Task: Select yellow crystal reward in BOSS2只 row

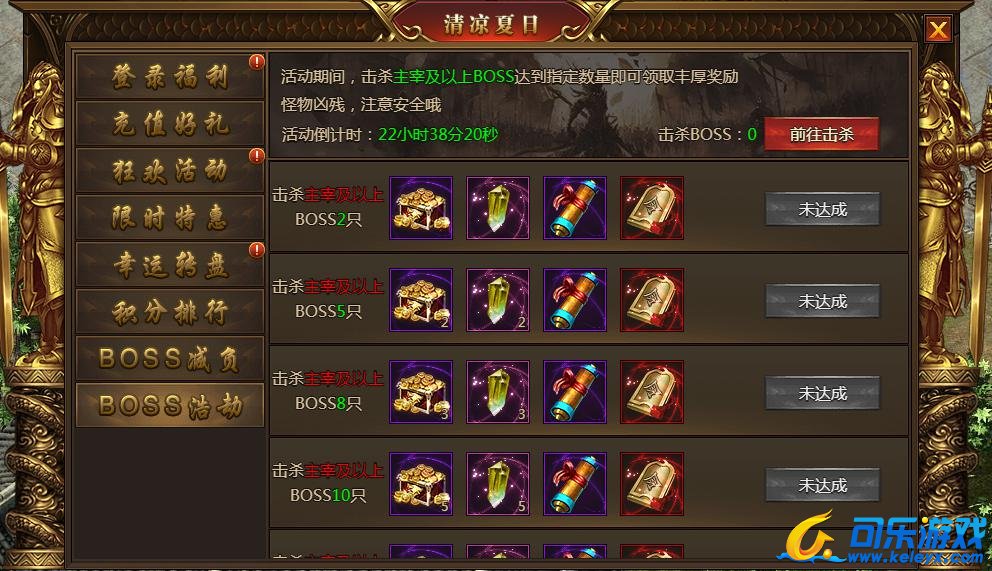Action: click(498, 208)
